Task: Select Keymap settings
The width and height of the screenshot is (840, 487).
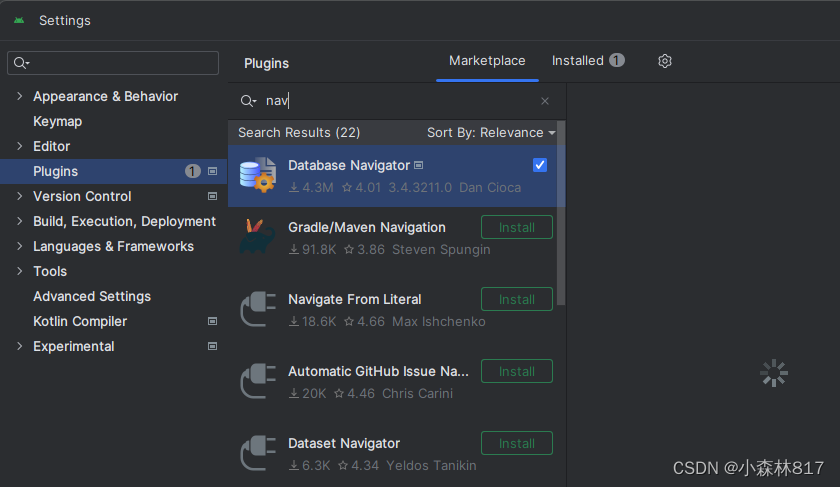Action: point(57,122)
